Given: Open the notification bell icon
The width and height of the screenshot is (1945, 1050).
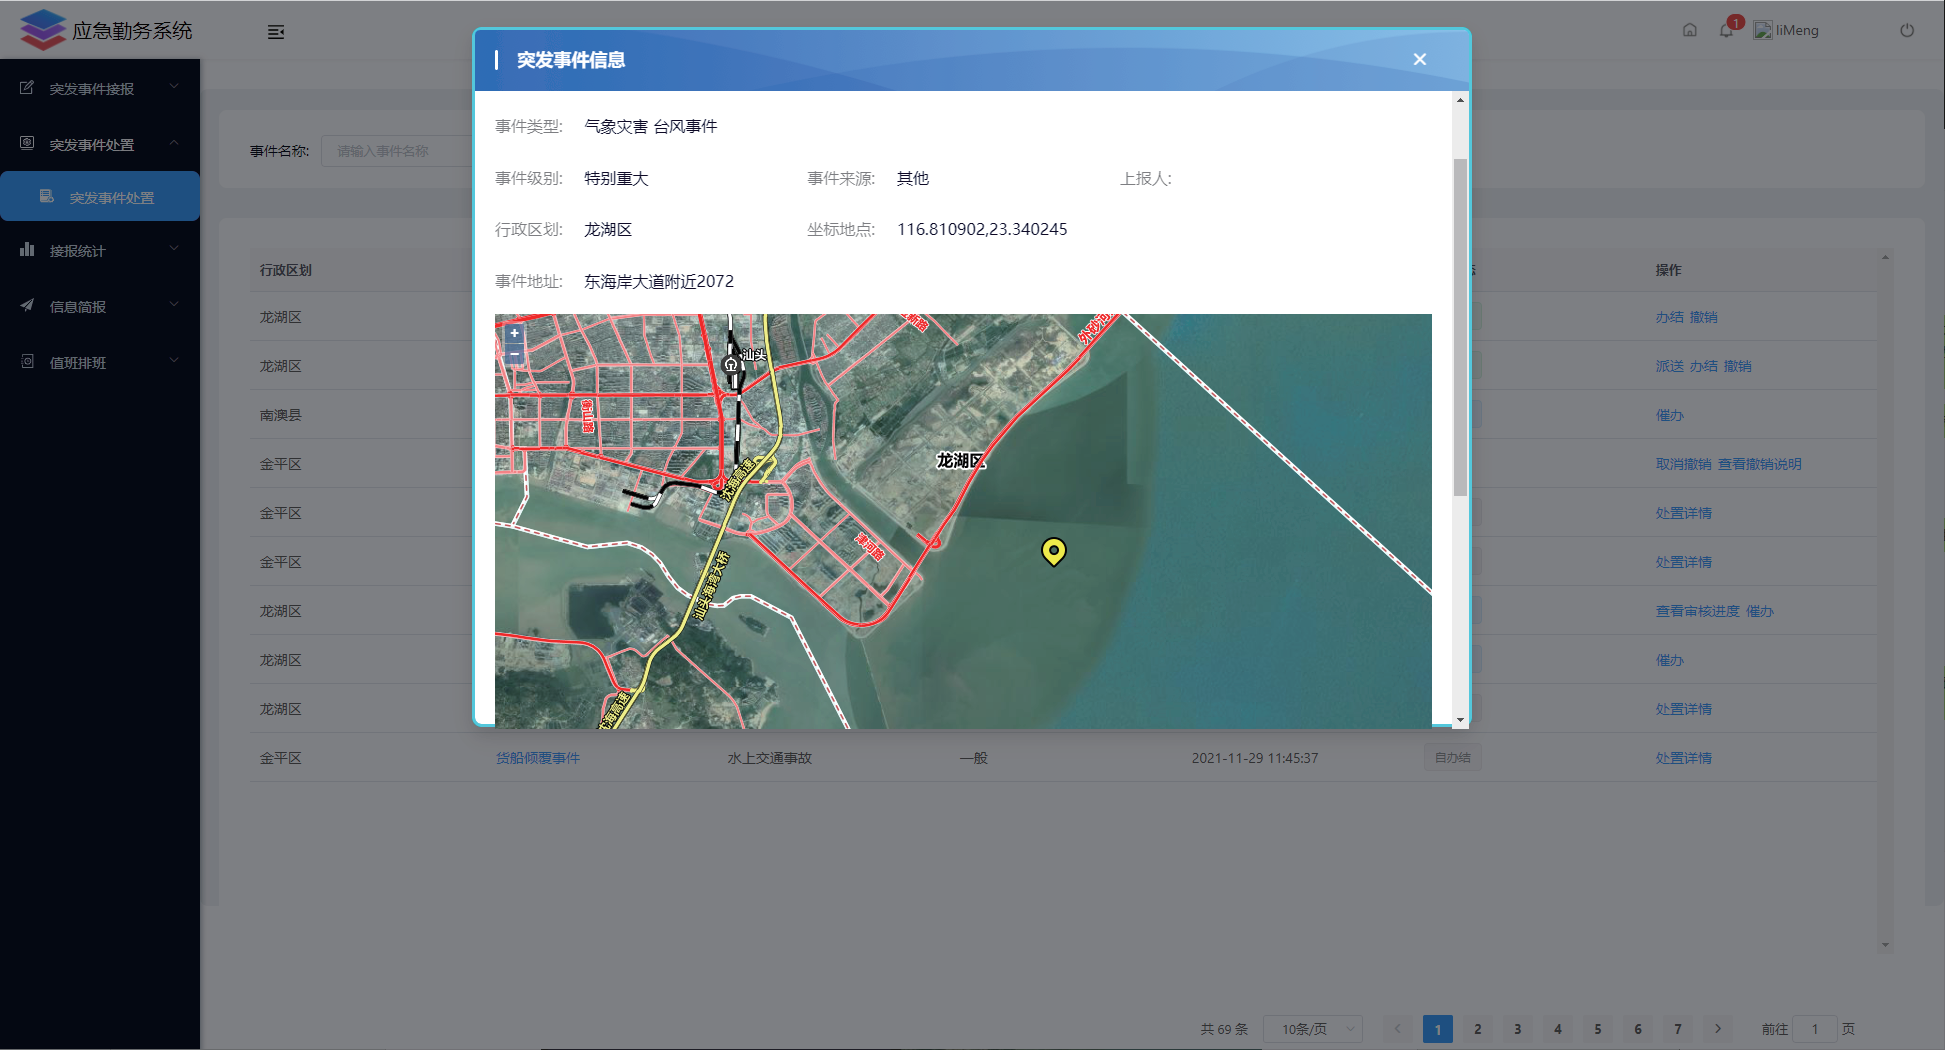Looking at the screenshot, I should (x=1726, y=30).
